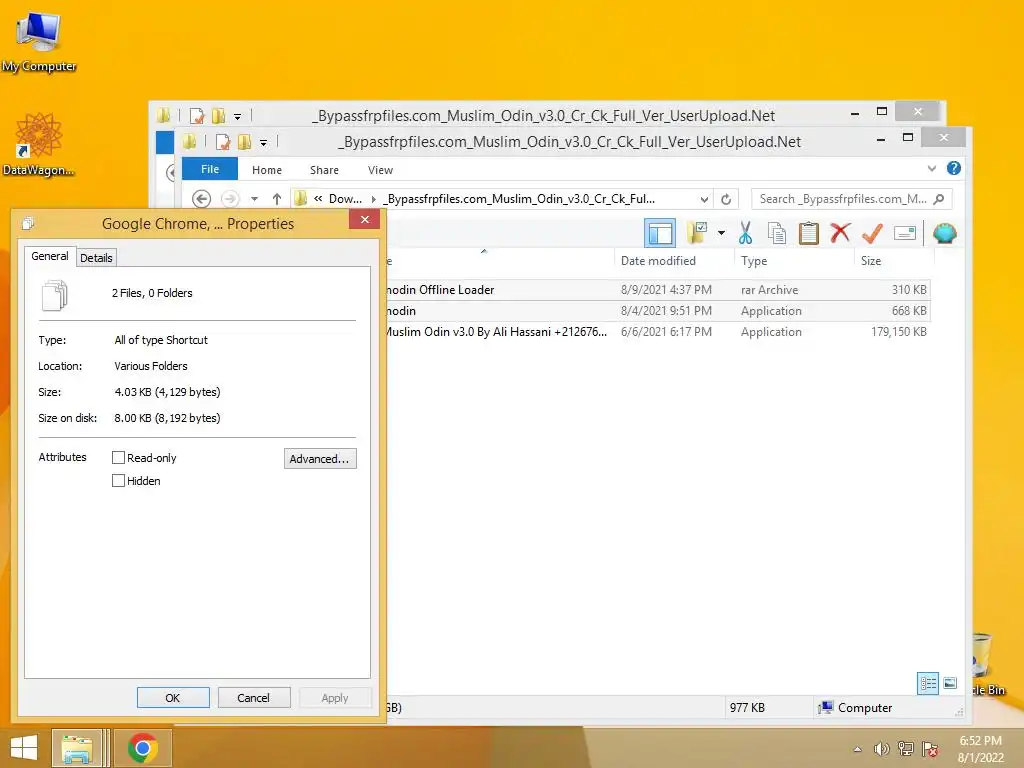The image size is (1024, 768).
Task: Click the Forward arrow in front Explorer window
Action: click(x=230, y=199)
